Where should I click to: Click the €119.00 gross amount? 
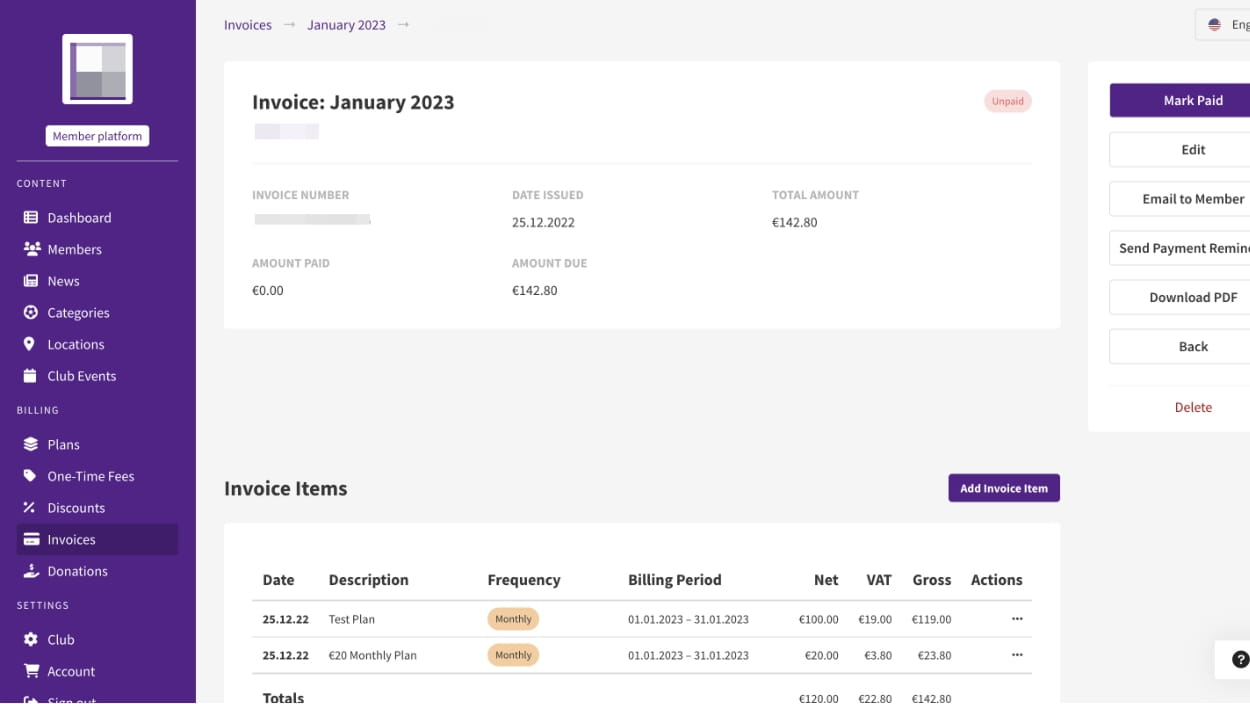(931, 619)
